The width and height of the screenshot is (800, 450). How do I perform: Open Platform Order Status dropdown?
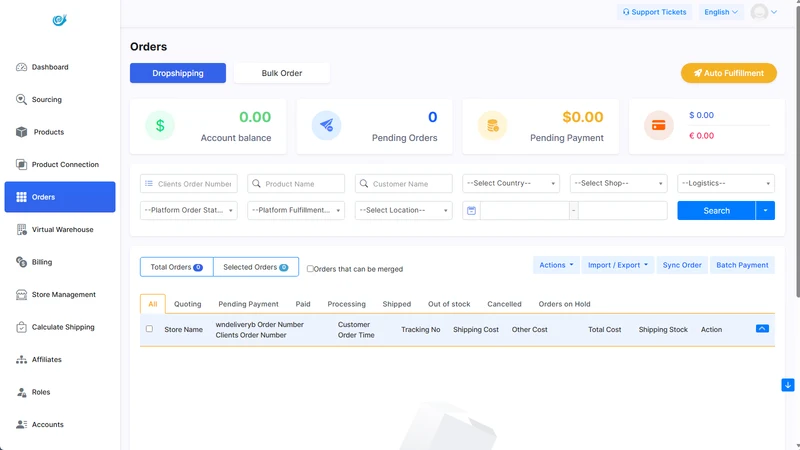189,210
